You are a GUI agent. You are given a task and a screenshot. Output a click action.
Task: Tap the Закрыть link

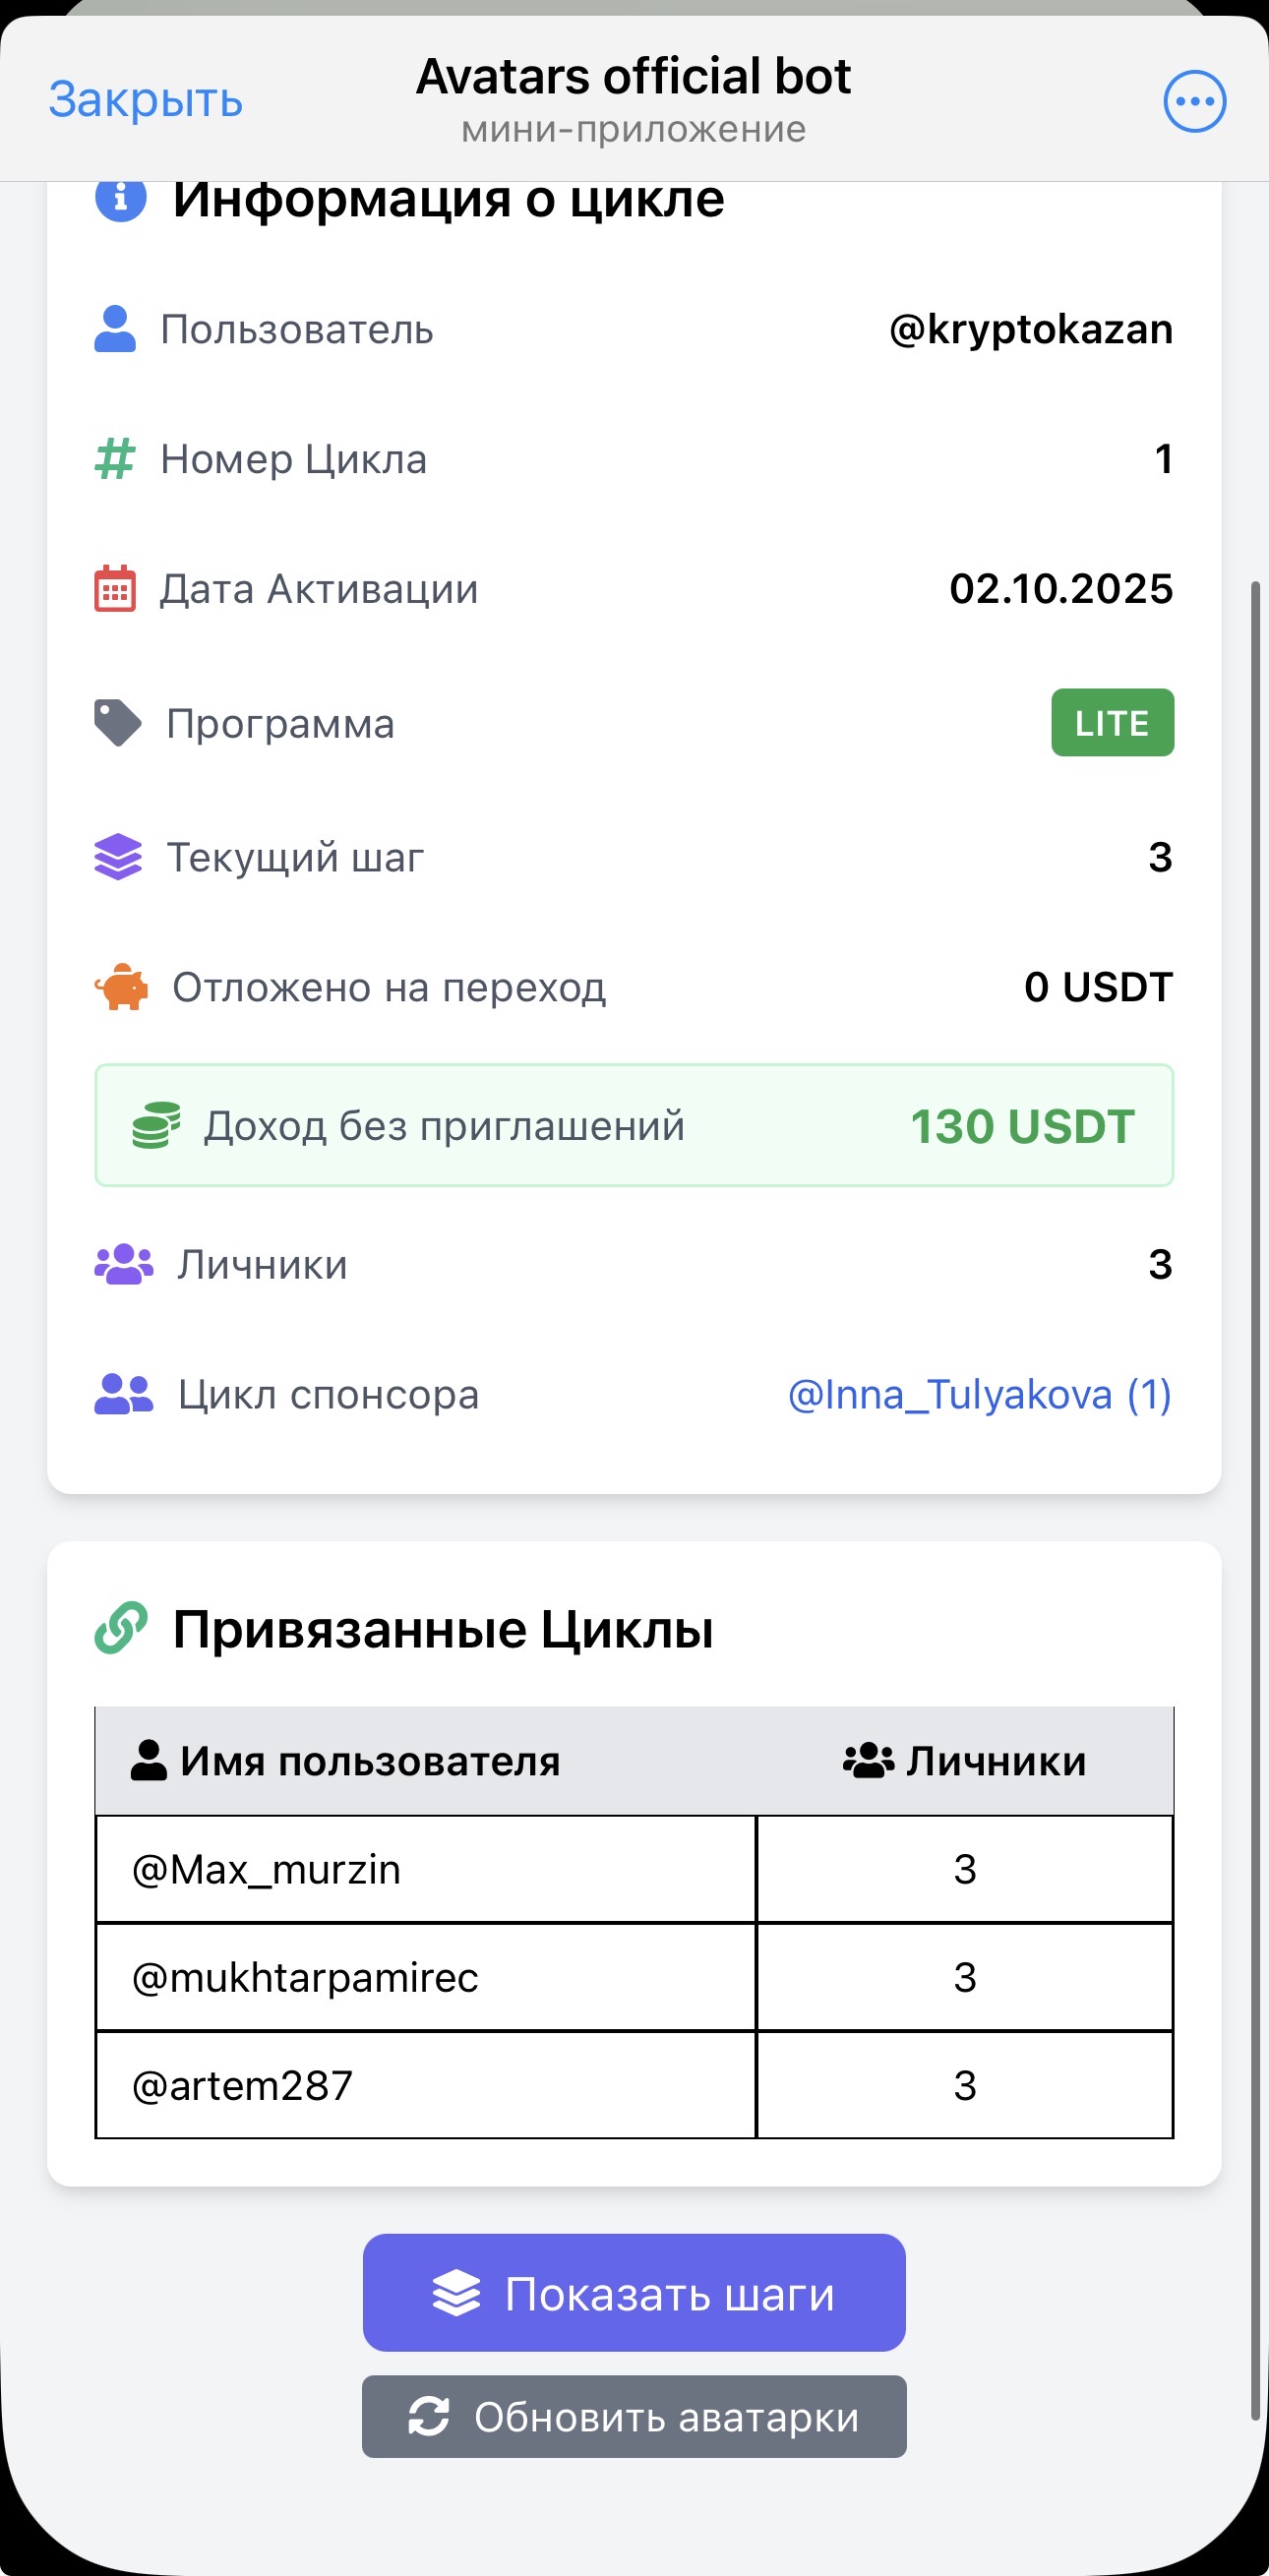point(146,100)
